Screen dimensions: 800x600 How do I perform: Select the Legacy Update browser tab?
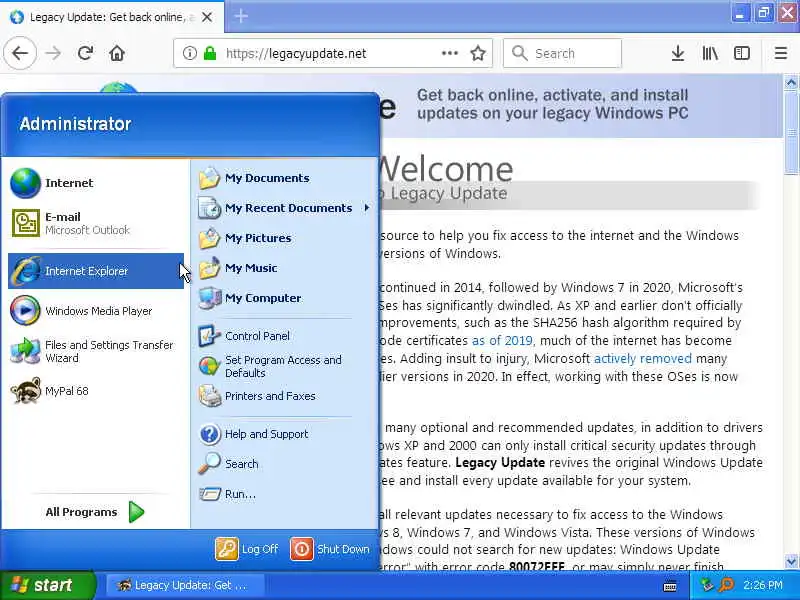(x=112, y=17)
